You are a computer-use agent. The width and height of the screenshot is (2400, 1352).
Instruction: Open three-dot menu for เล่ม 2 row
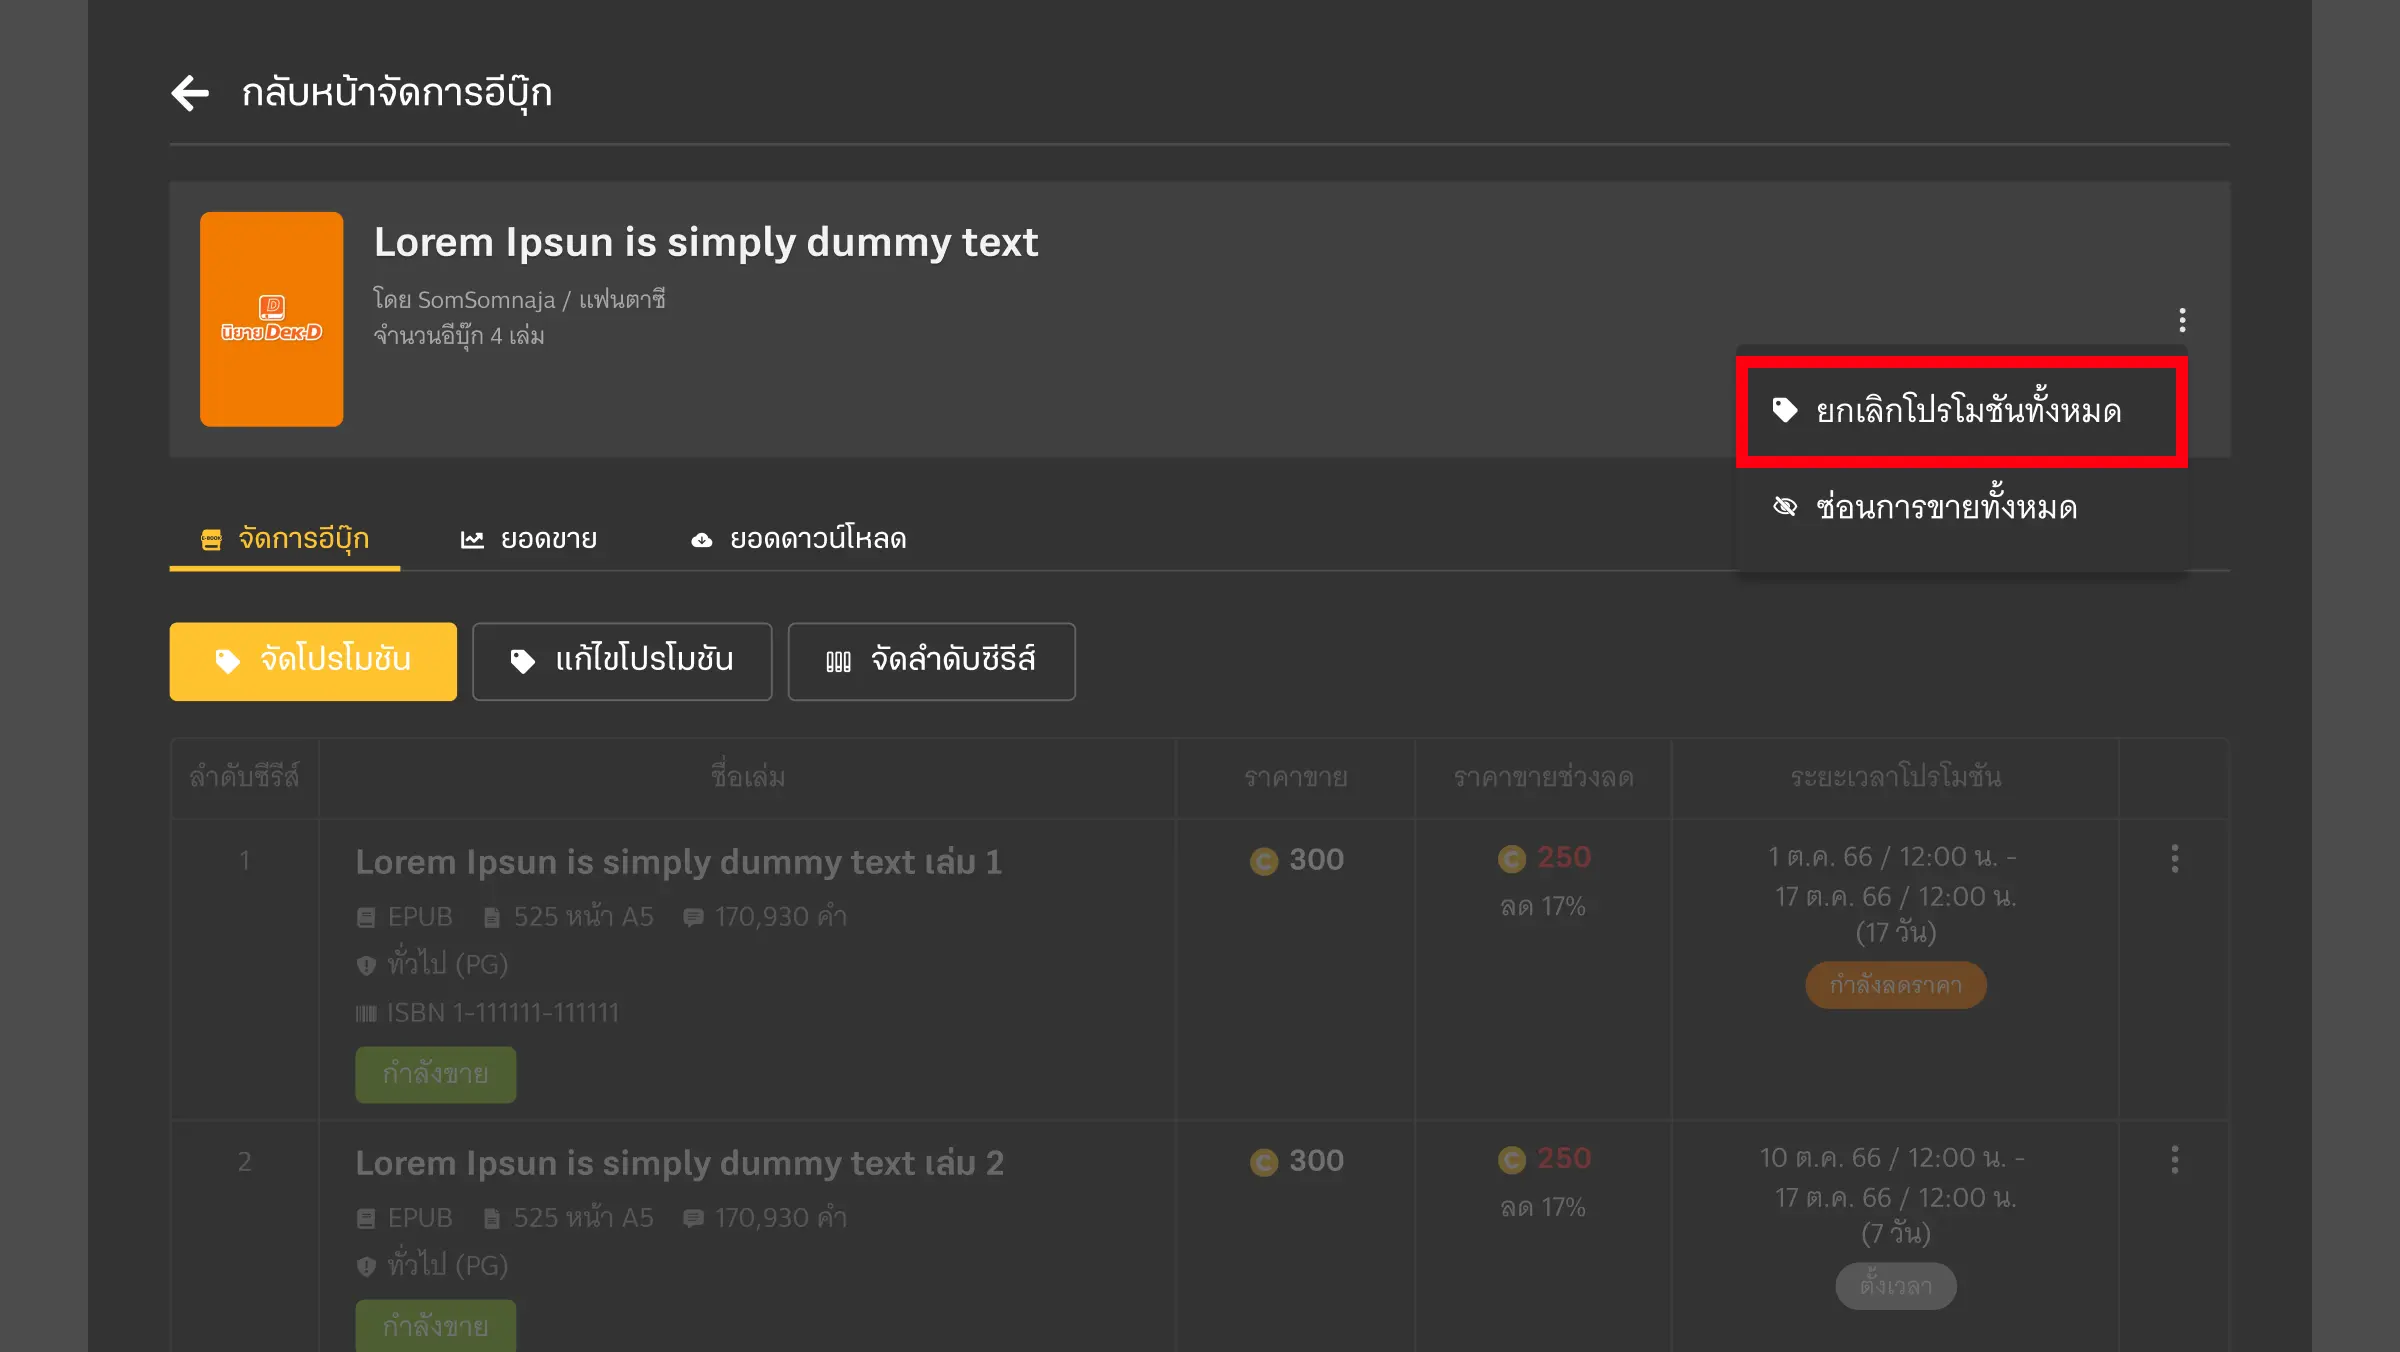pos(2175,1160)
